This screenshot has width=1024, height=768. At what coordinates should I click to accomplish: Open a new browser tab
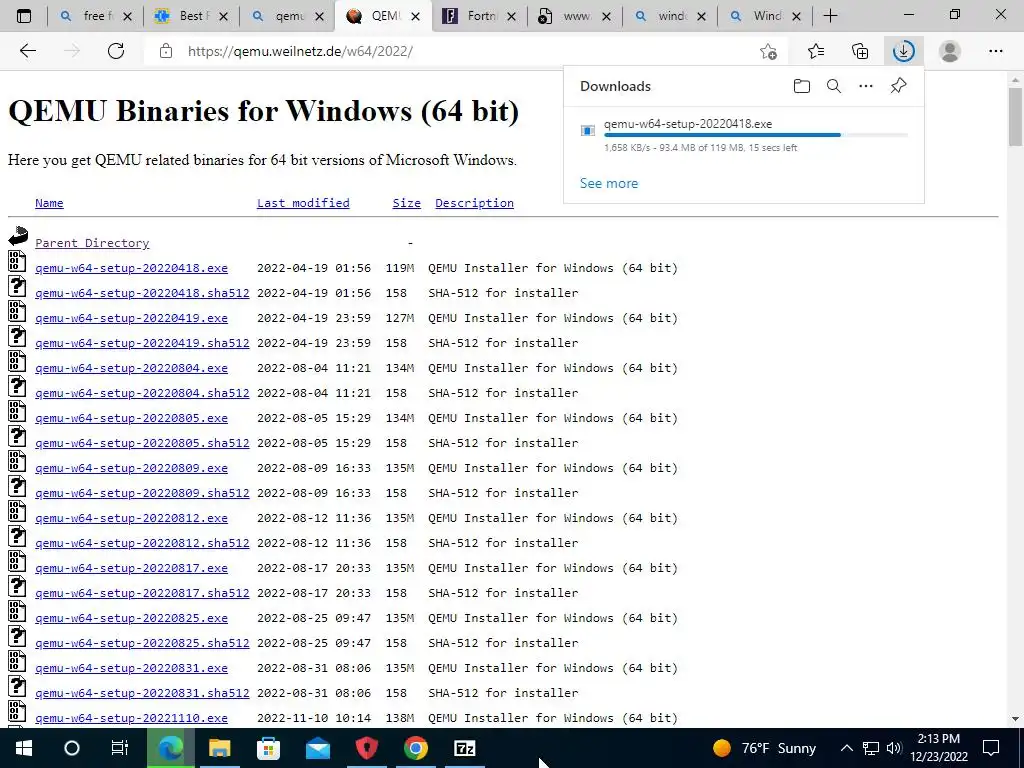[x=831, y=16]
